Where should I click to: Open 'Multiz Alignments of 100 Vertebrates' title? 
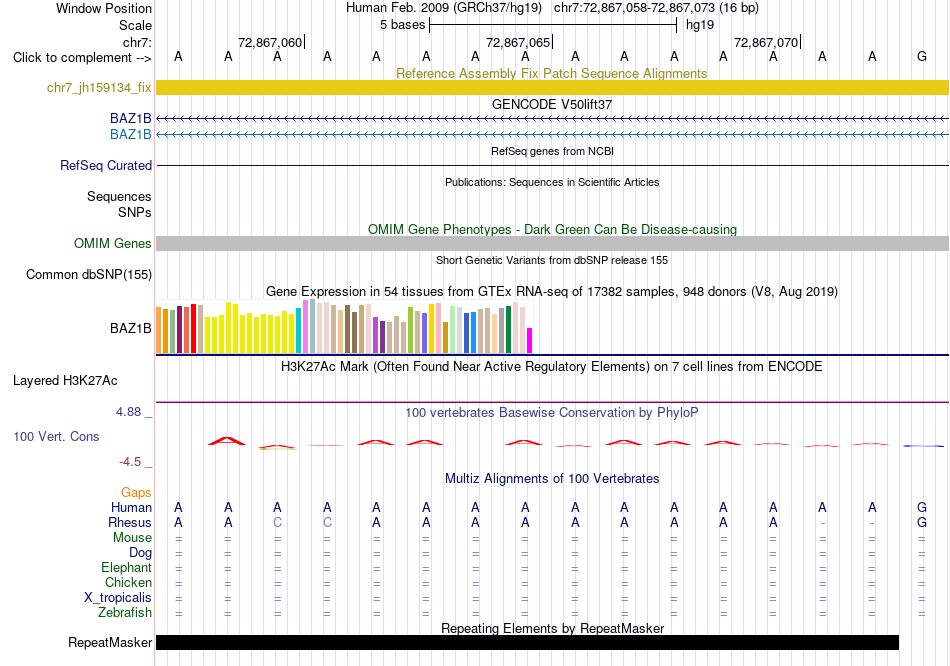pos(552,479)
